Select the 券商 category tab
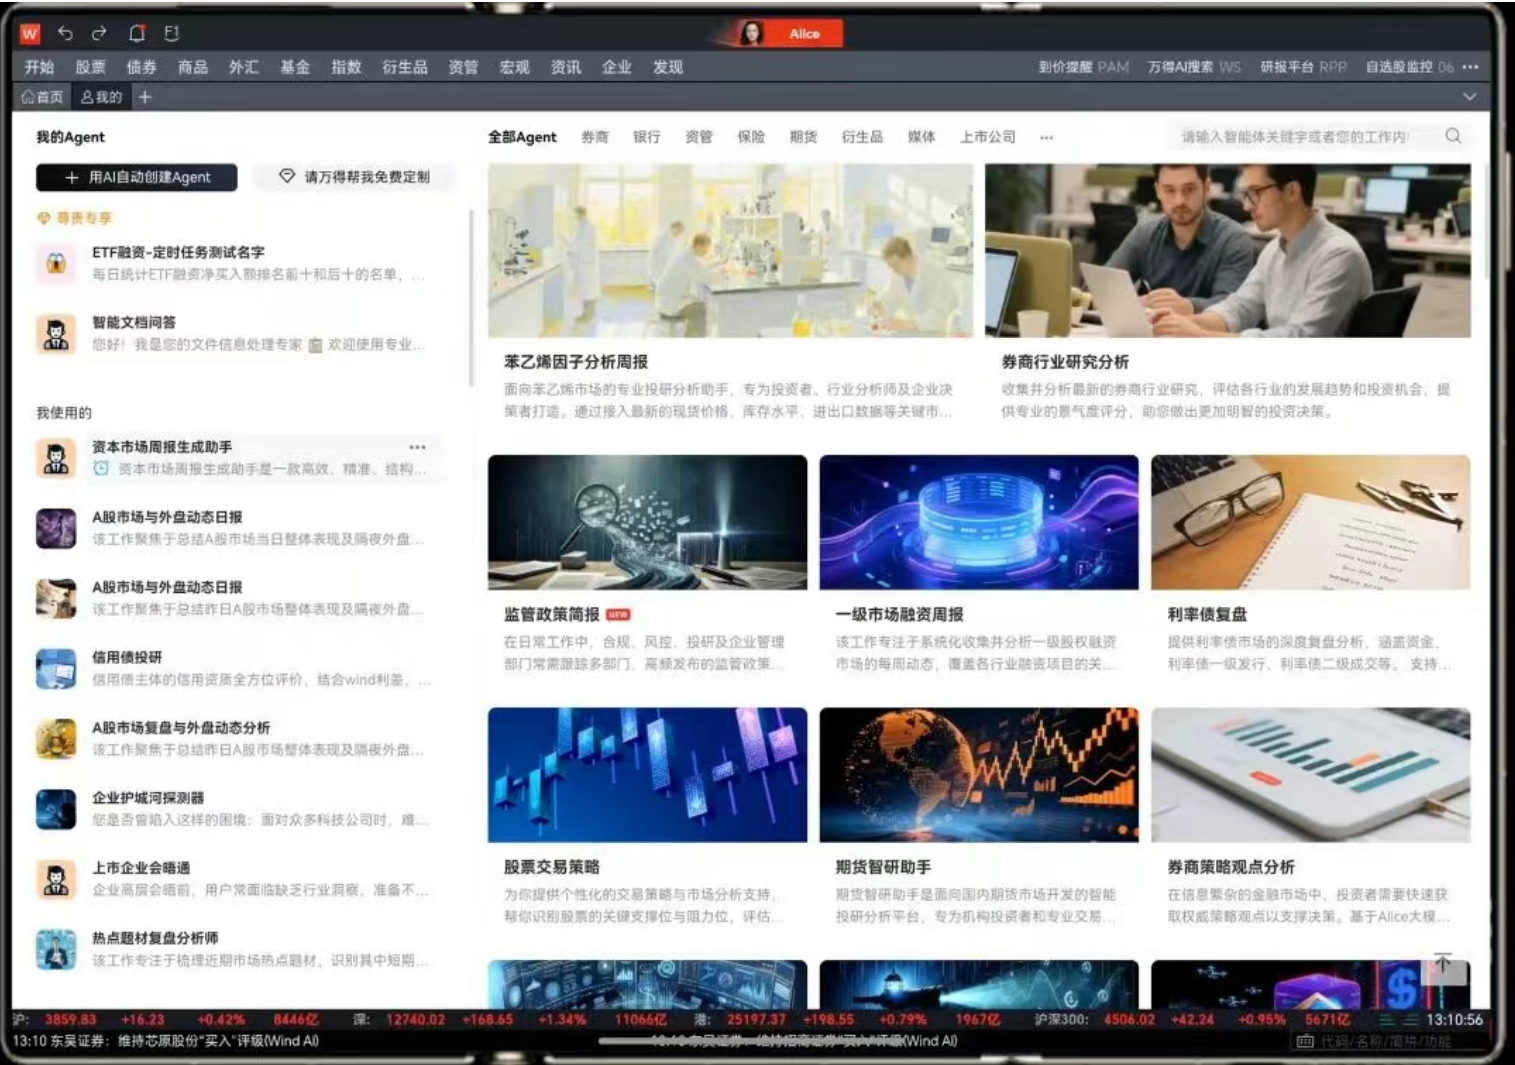This screenshot has width=1515, height=1065. (595, 137)
